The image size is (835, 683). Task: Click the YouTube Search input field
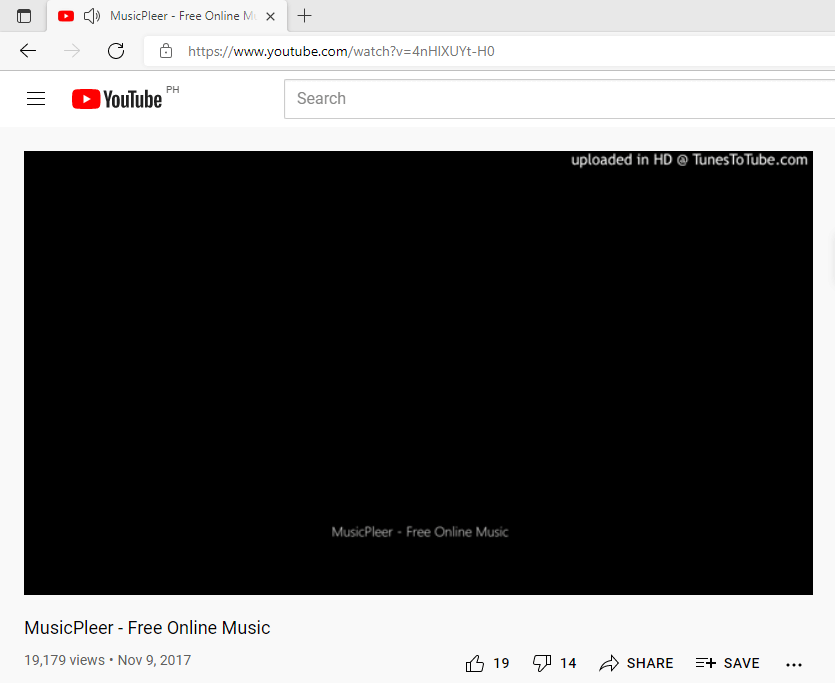(559, 99)
